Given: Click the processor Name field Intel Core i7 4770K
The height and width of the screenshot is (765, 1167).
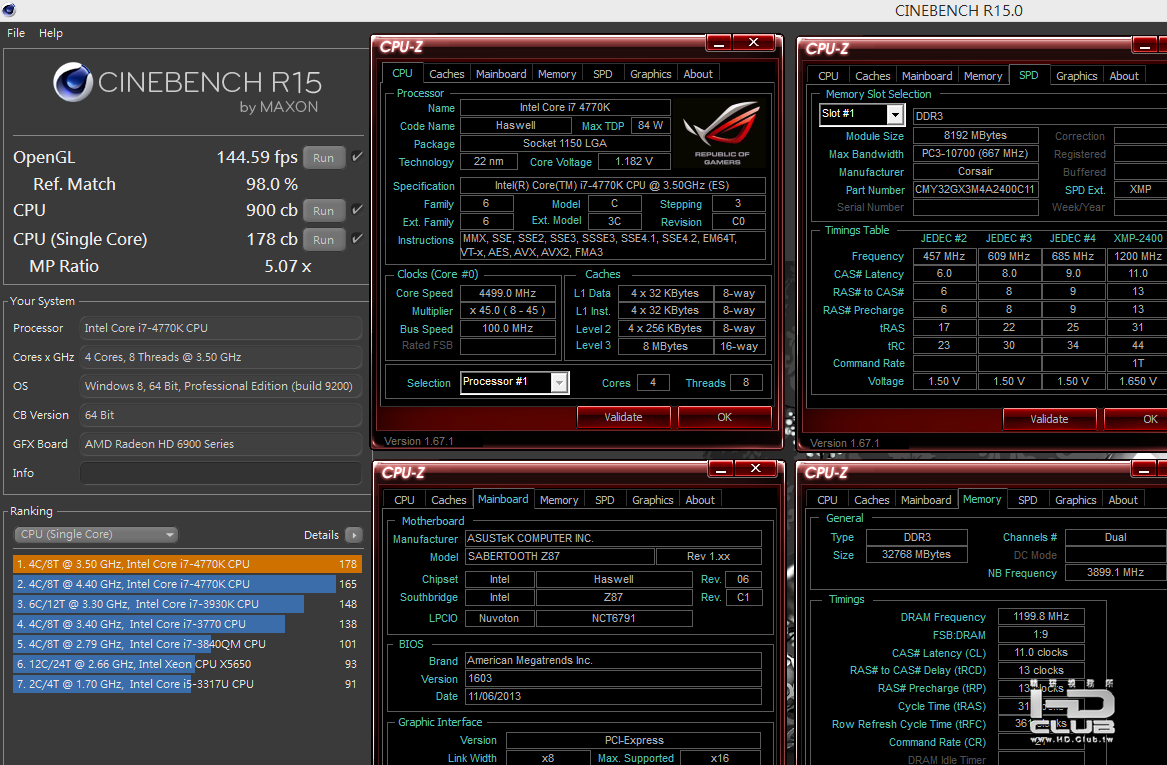Looking at the screenshot, I should tap(565, 107).
